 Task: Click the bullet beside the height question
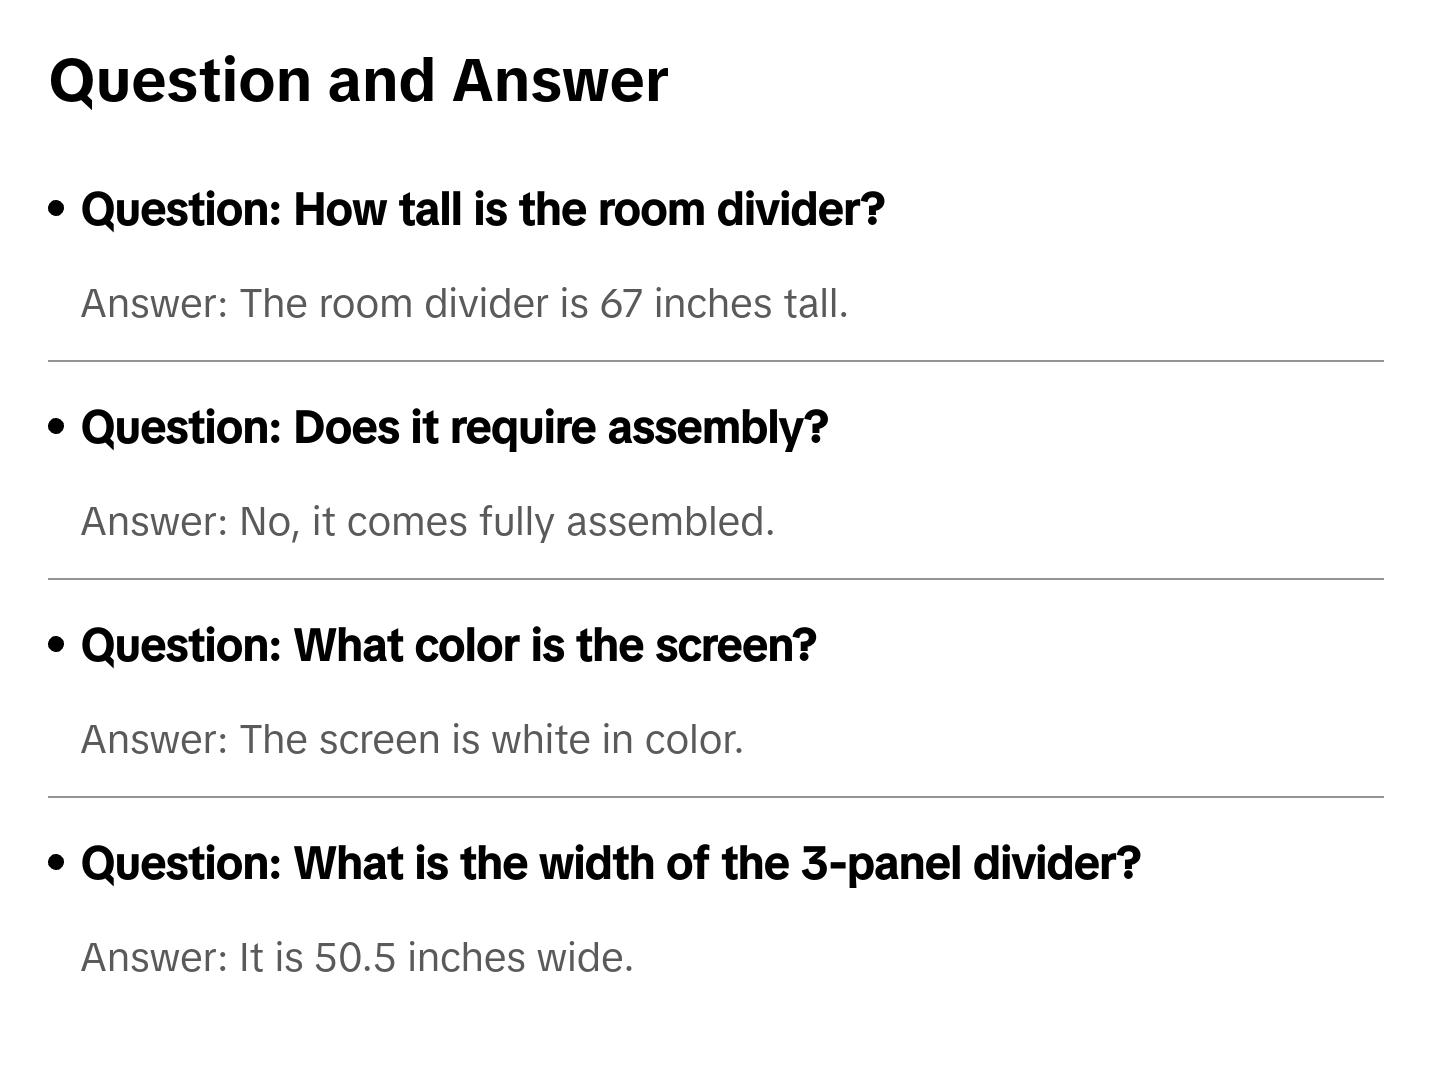click(57, 209)
